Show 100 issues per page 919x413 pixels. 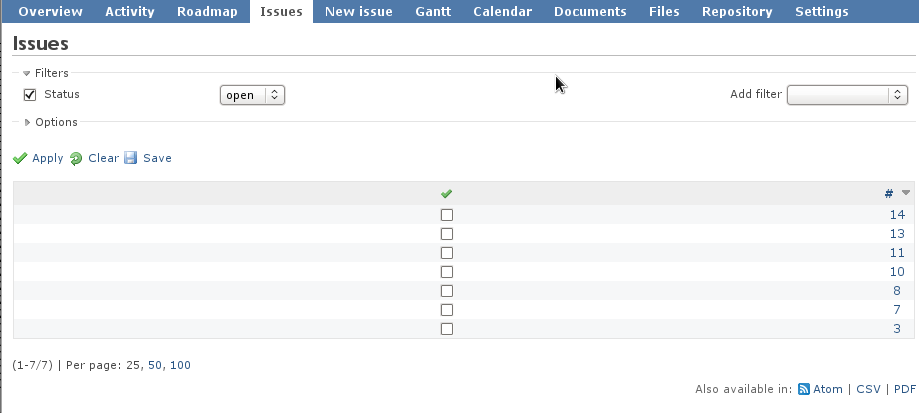181,366
